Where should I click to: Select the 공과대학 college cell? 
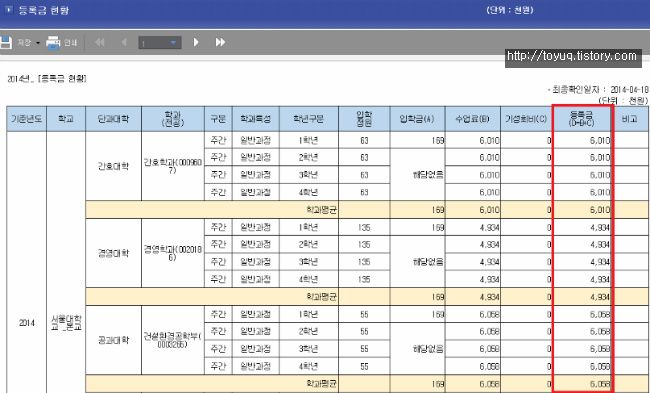pos(114,340)
